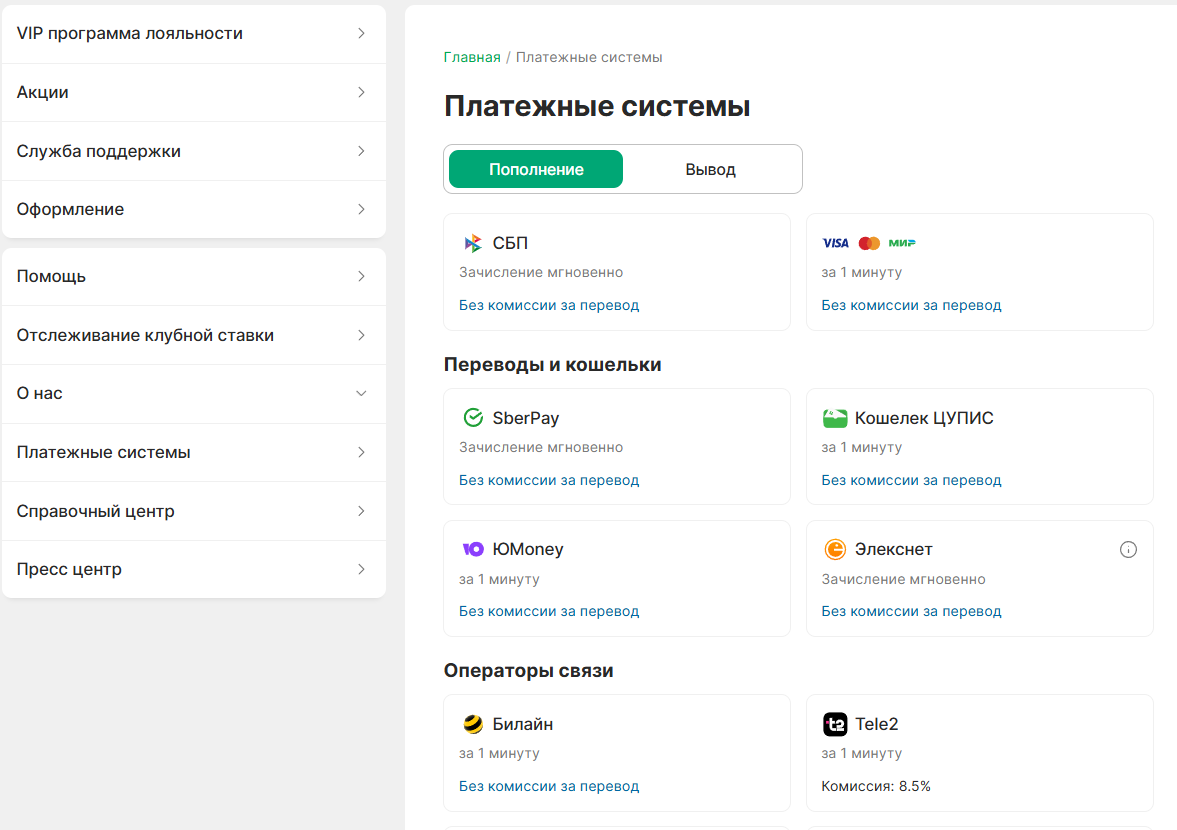Open the Акции menu item
Screen dimensions: 1177x830
pos(194,92)
